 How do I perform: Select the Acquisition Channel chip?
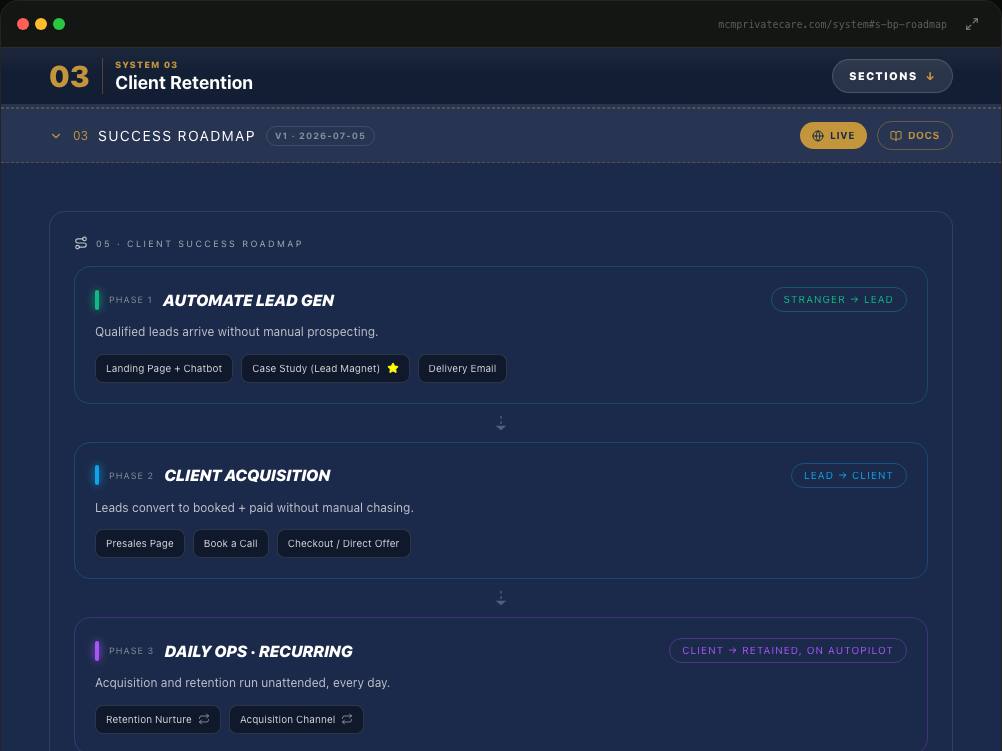pos(297,719)
